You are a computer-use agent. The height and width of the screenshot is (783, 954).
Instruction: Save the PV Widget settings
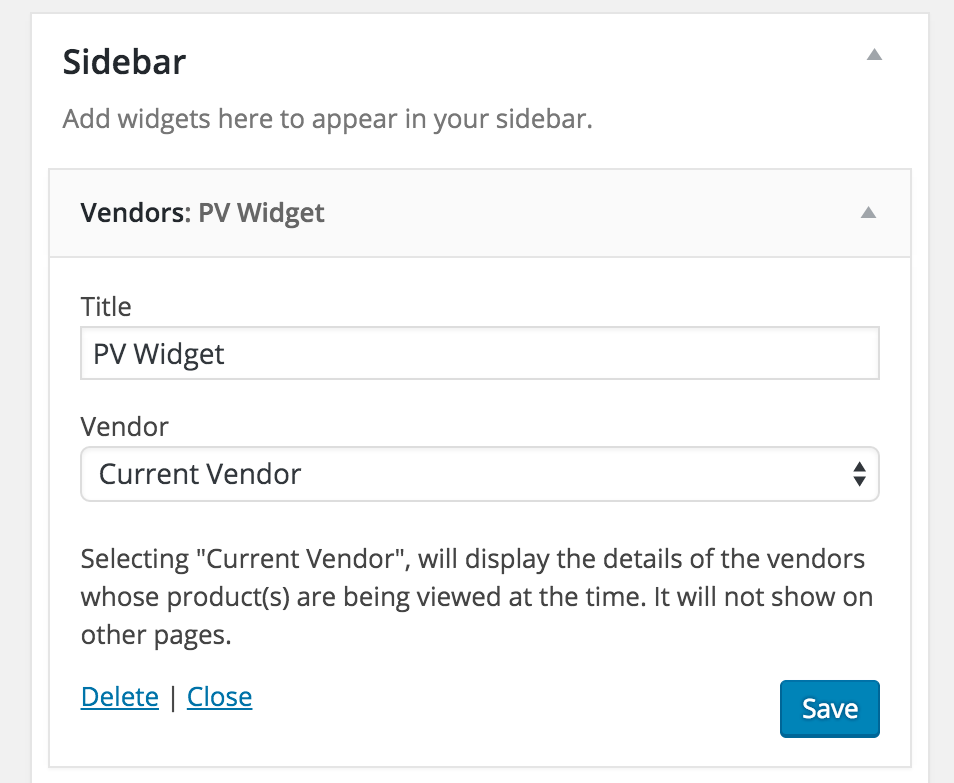pos(829,709)
